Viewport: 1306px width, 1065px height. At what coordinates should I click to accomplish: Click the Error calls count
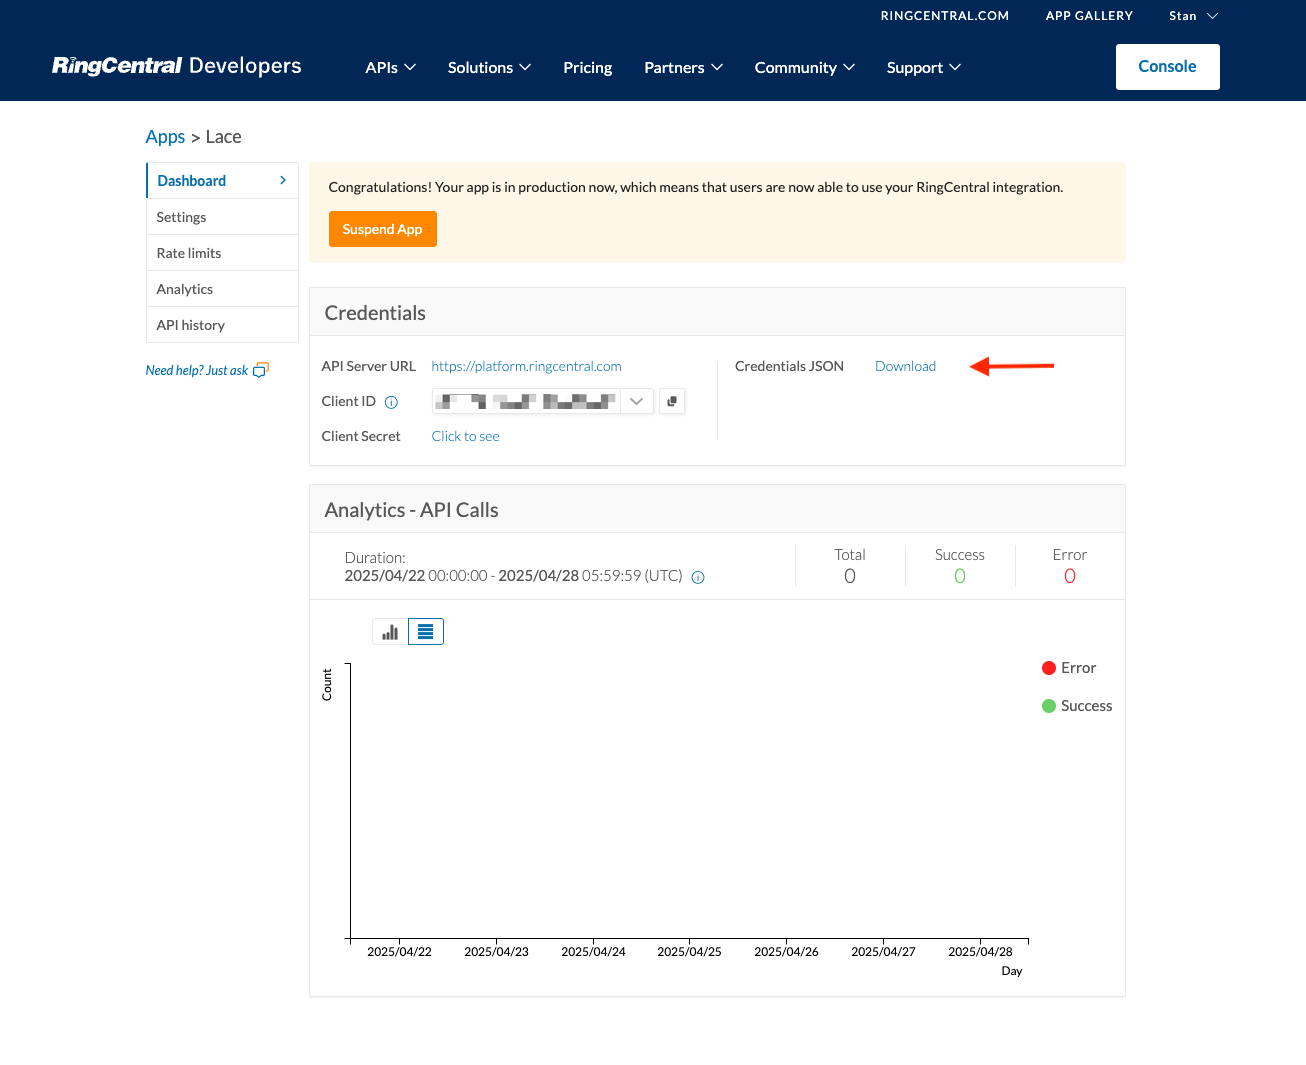(x=1070, y=576)
